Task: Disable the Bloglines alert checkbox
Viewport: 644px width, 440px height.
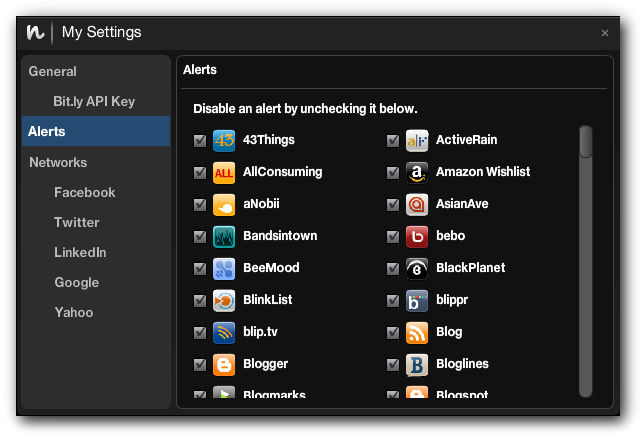Action: click(393, 365)
